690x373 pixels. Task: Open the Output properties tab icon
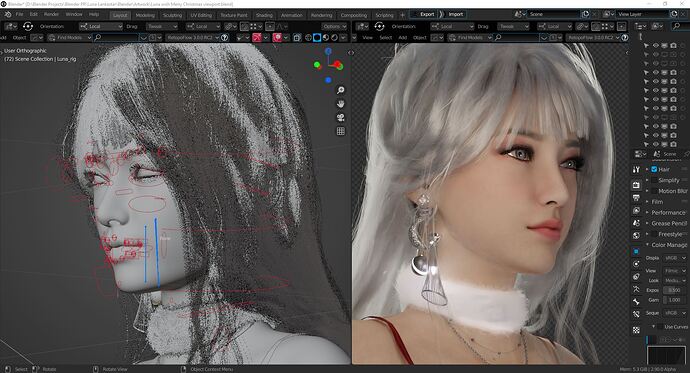[636, 198]
